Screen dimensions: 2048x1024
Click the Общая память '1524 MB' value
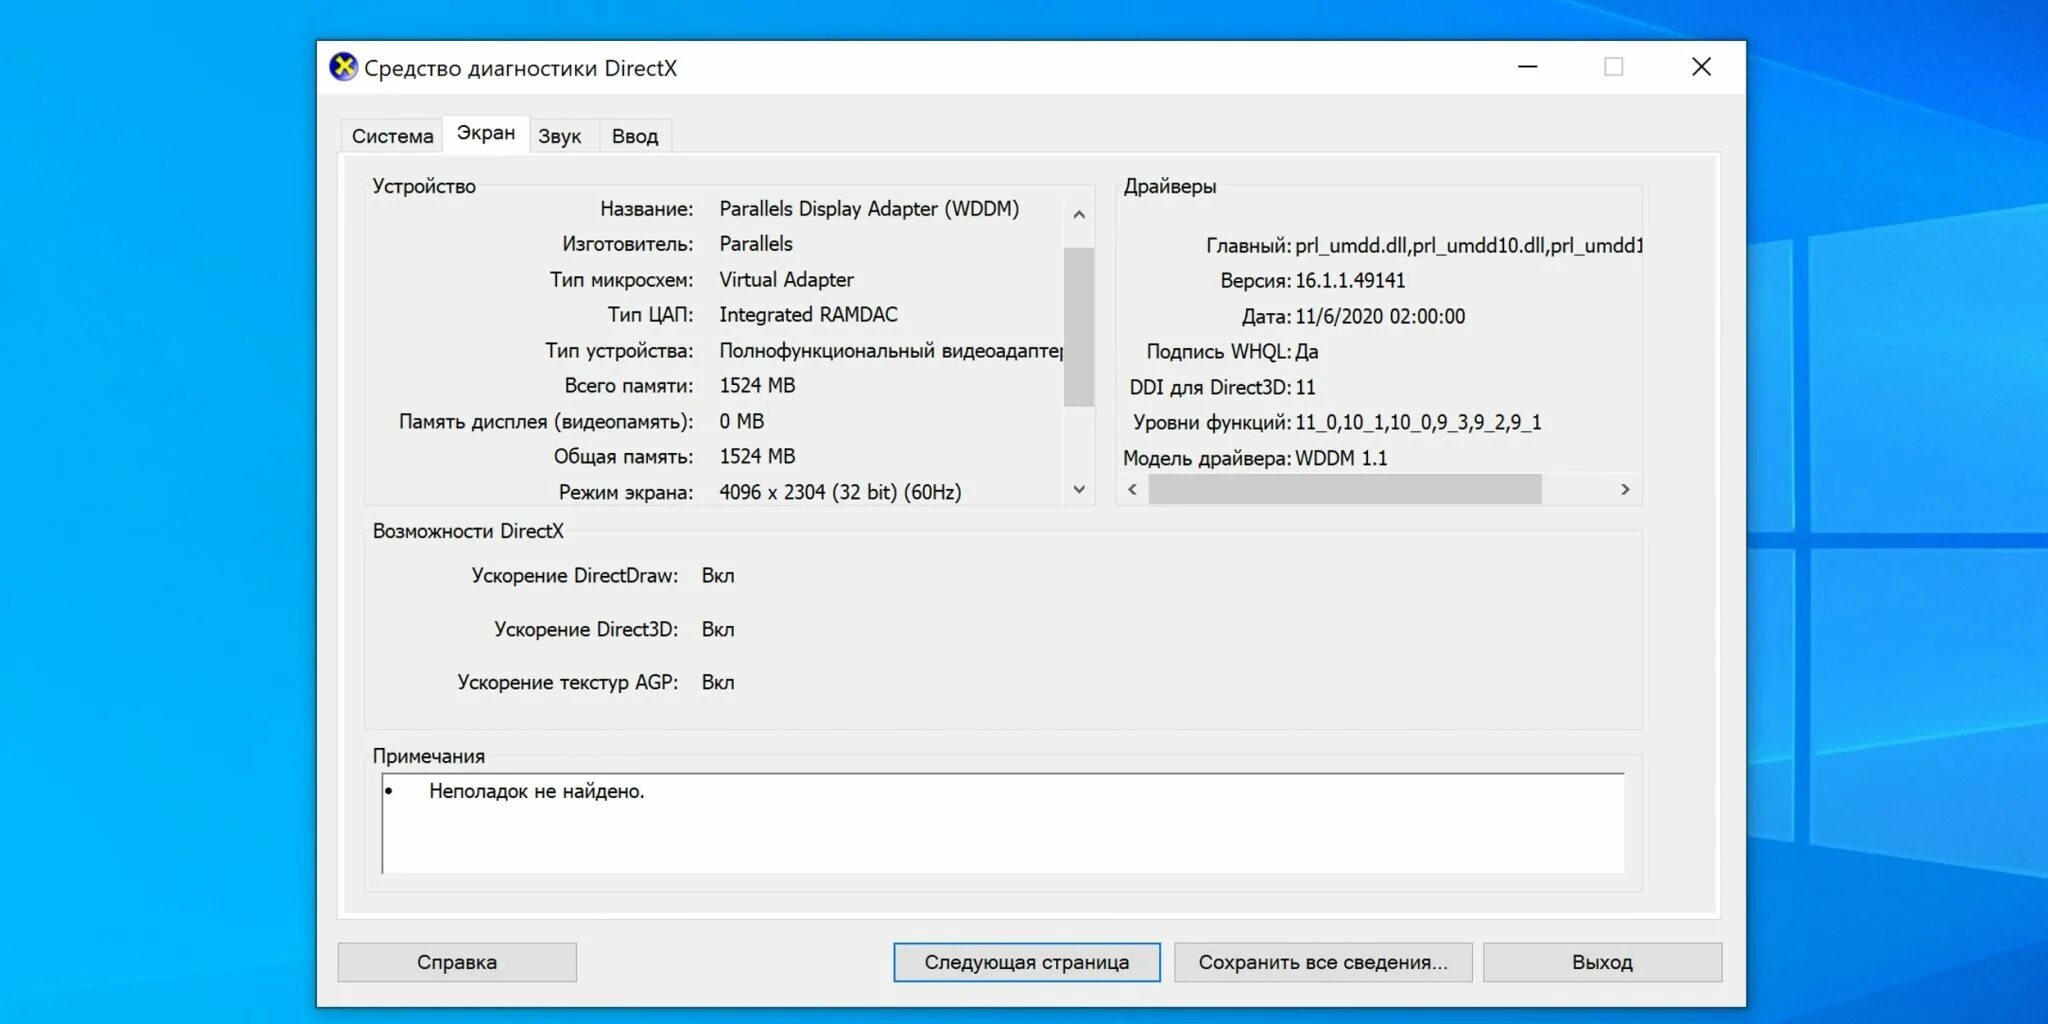point(757,457)
